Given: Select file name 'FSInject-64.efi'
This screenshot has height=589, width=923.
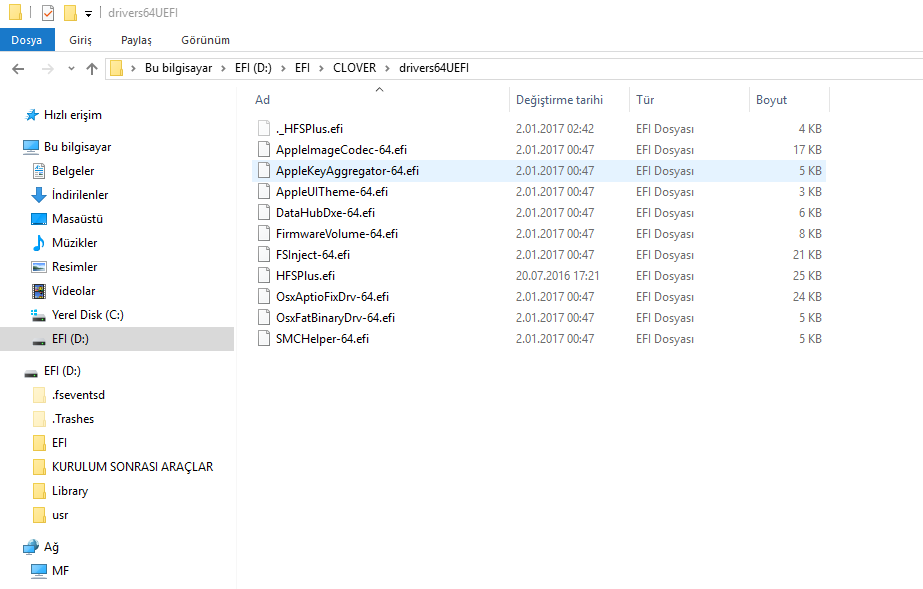Looking at the screenshot, I should point(313,255).
